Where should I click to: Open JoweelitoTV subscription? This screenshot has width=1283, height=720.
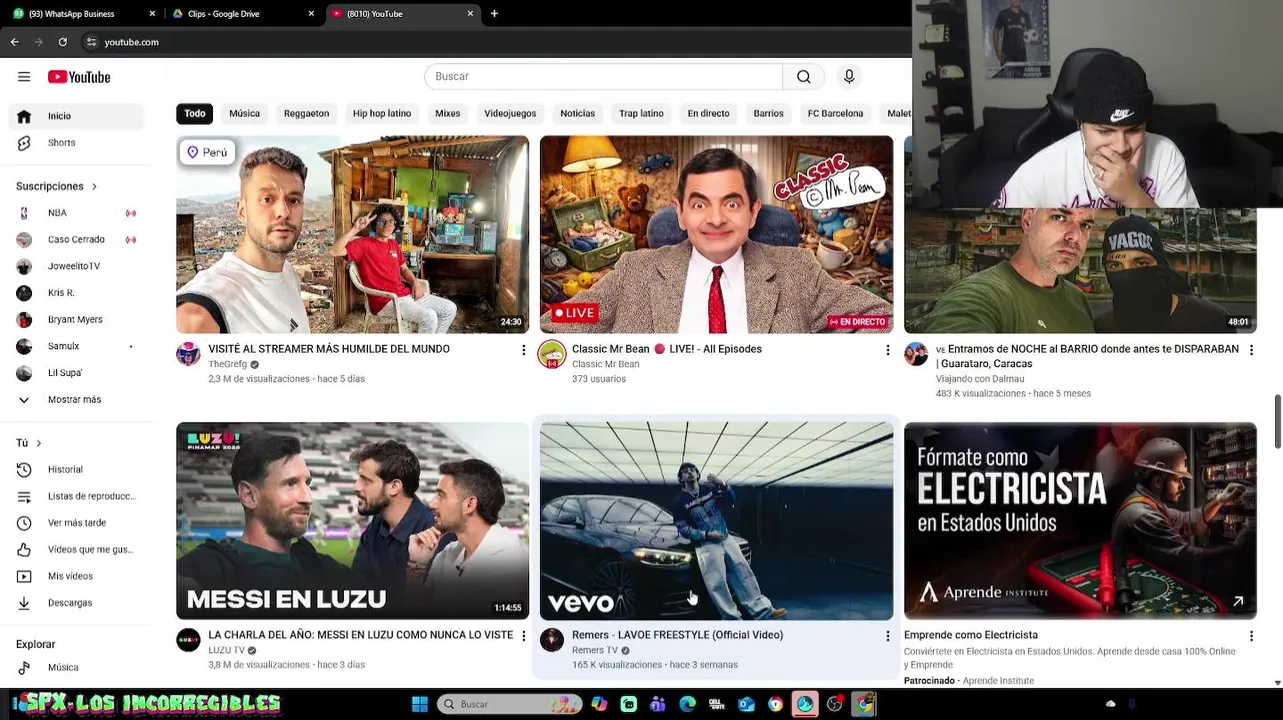(x=76, y=266)
